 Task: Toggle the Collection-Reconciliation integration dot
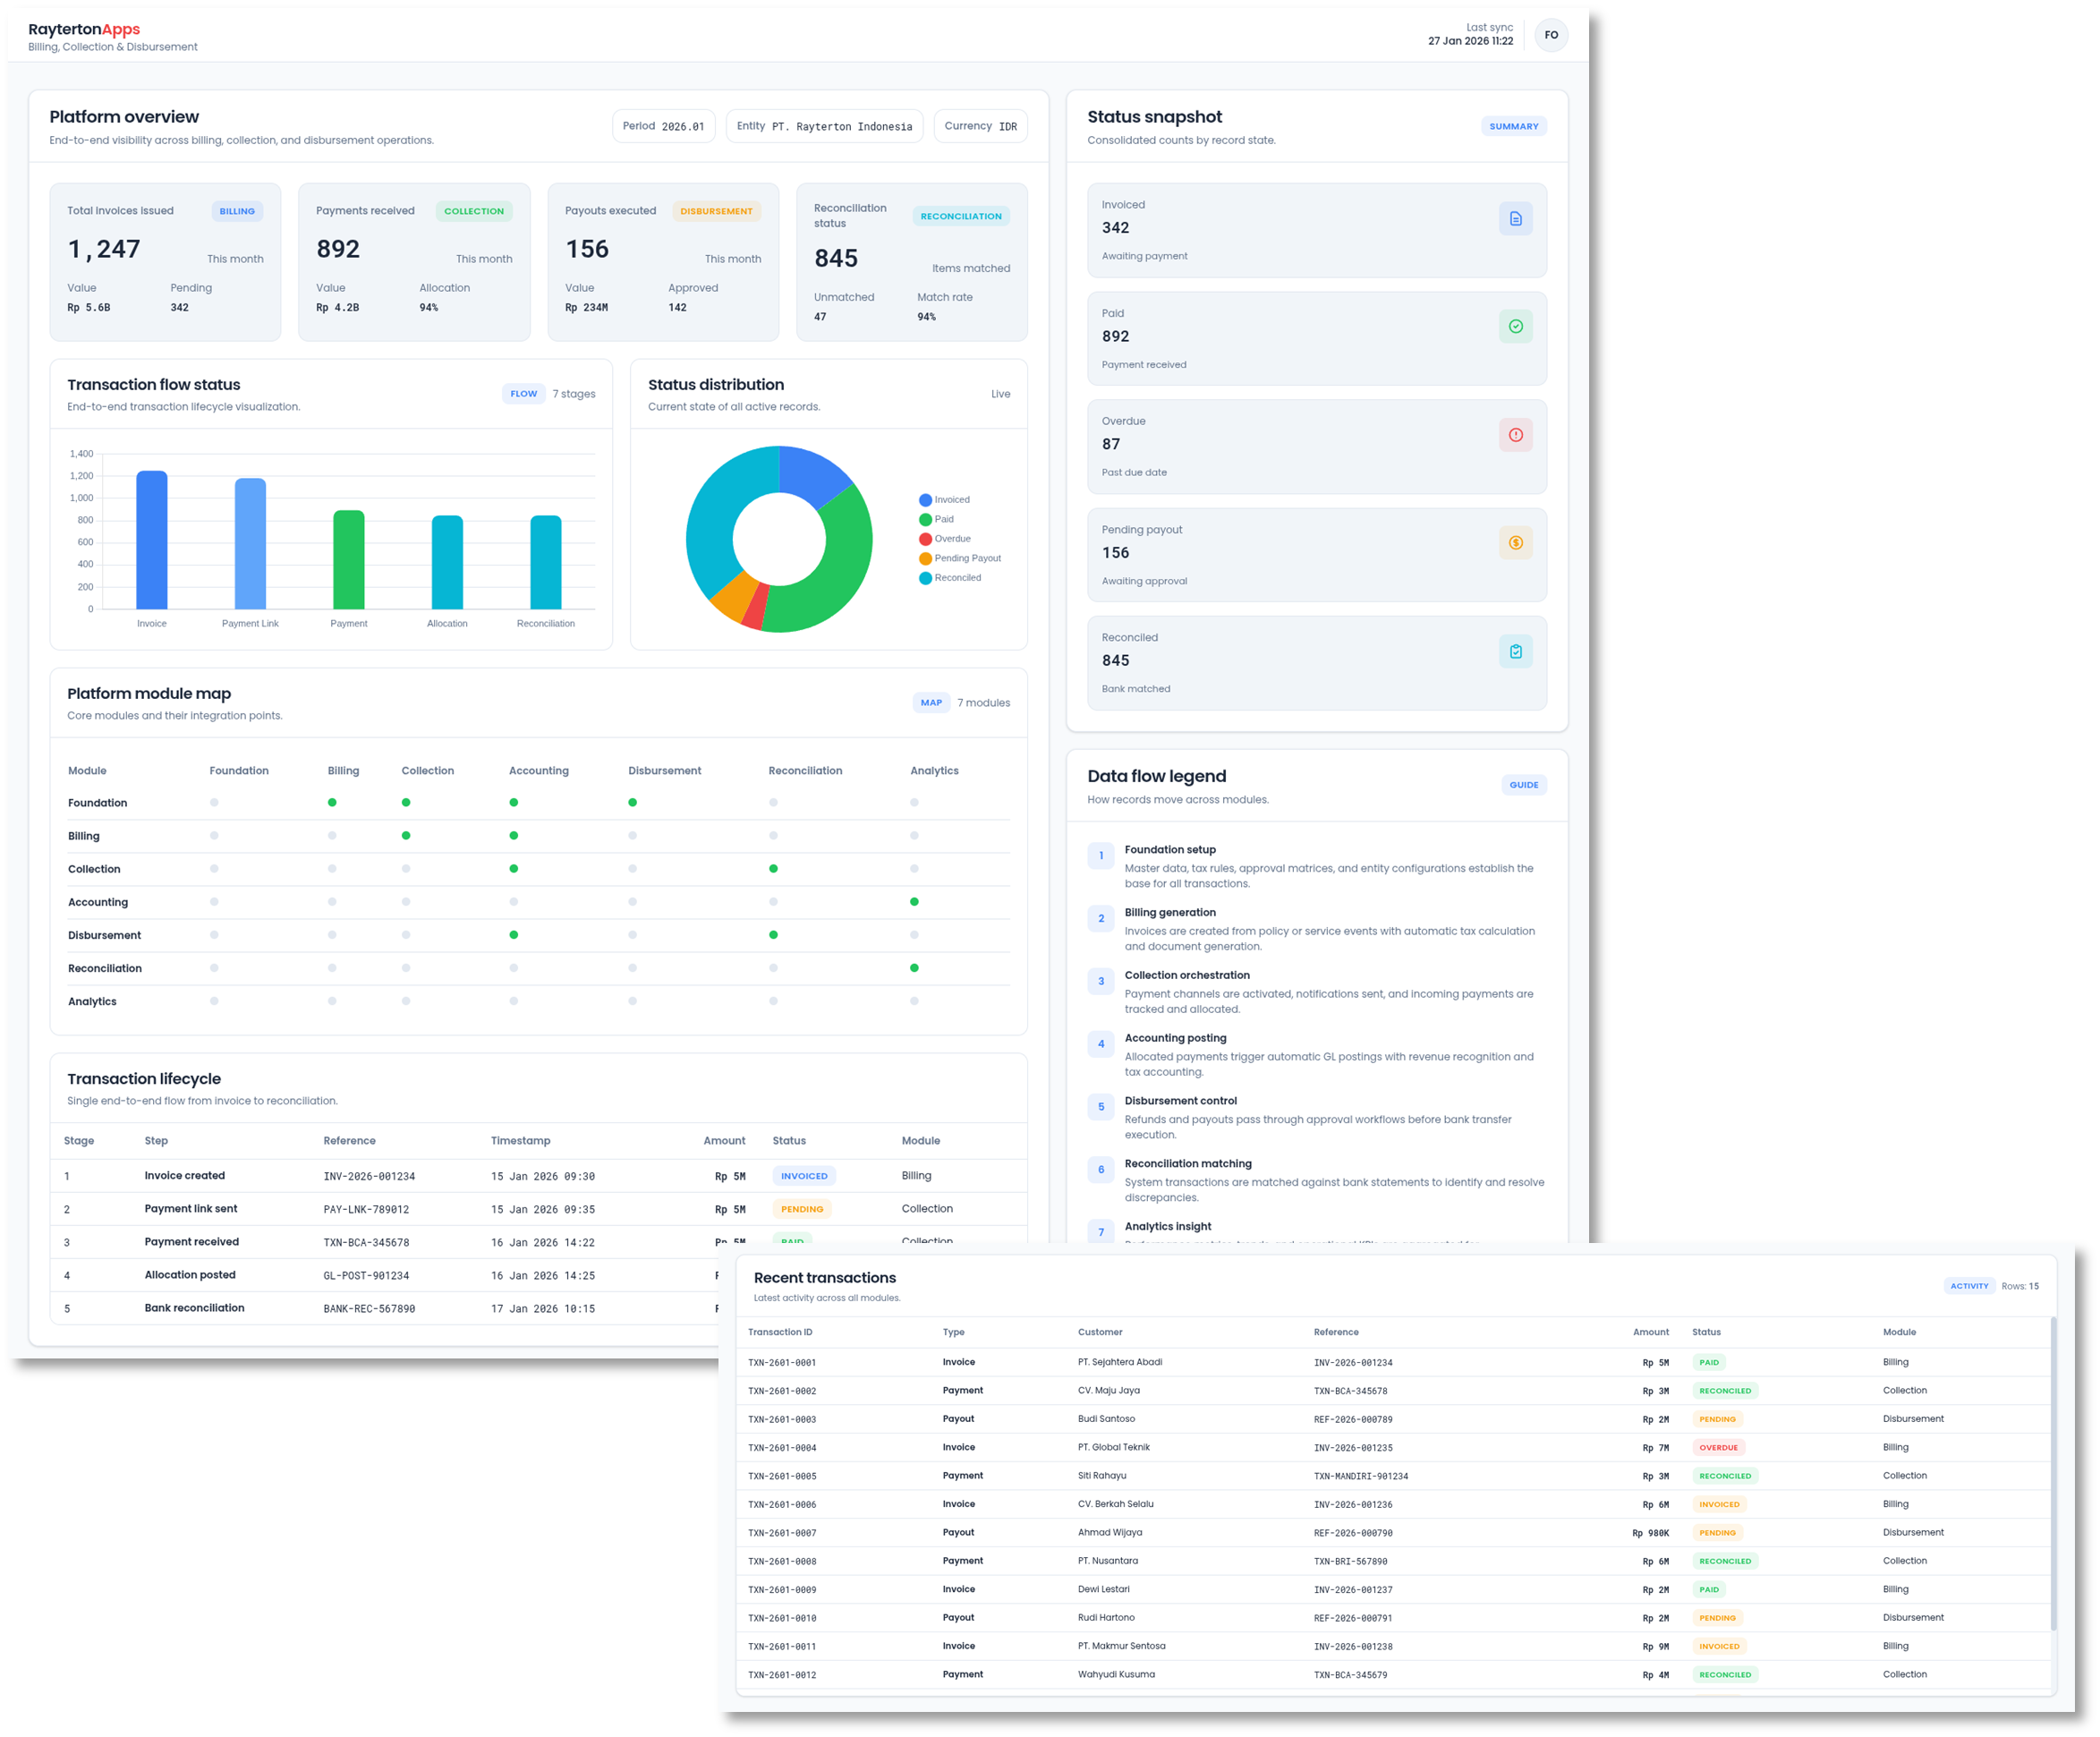(773, 869)
